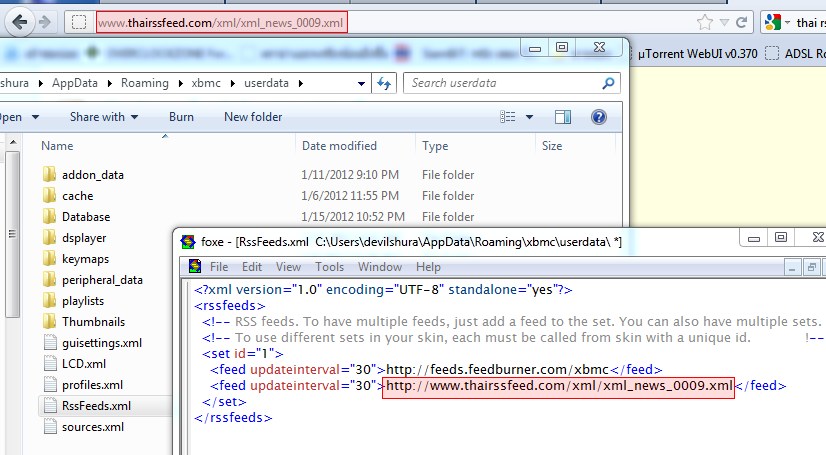826x455 pixels.
Task: Reload the page with the refresh icon
Action: [x=741, y=22]
